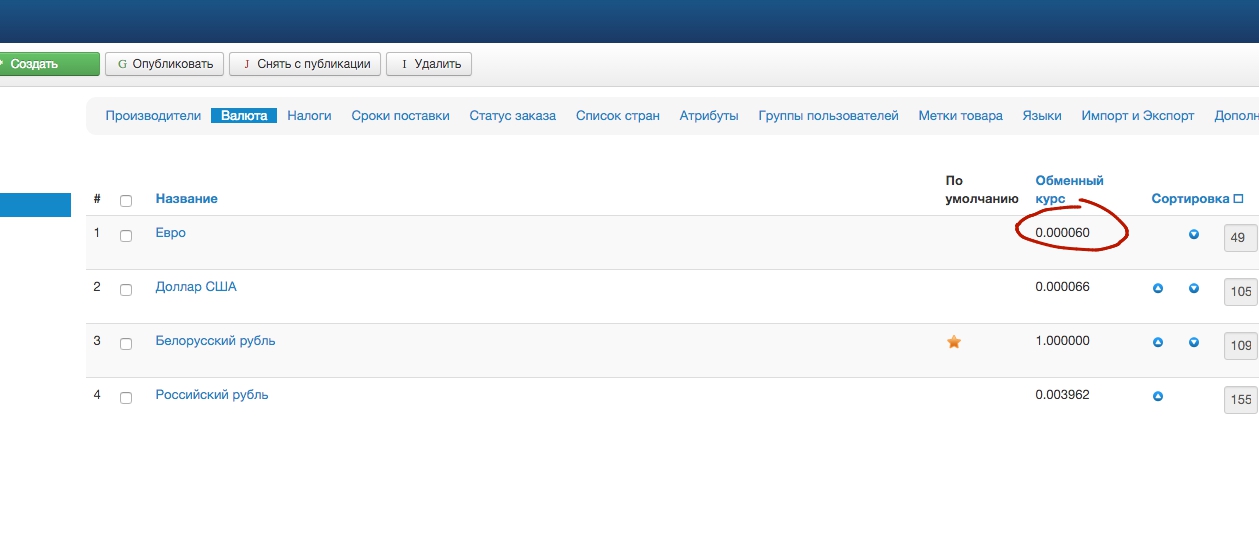
Task: Move Доллар США up in order
Action: pos(1158,288)
